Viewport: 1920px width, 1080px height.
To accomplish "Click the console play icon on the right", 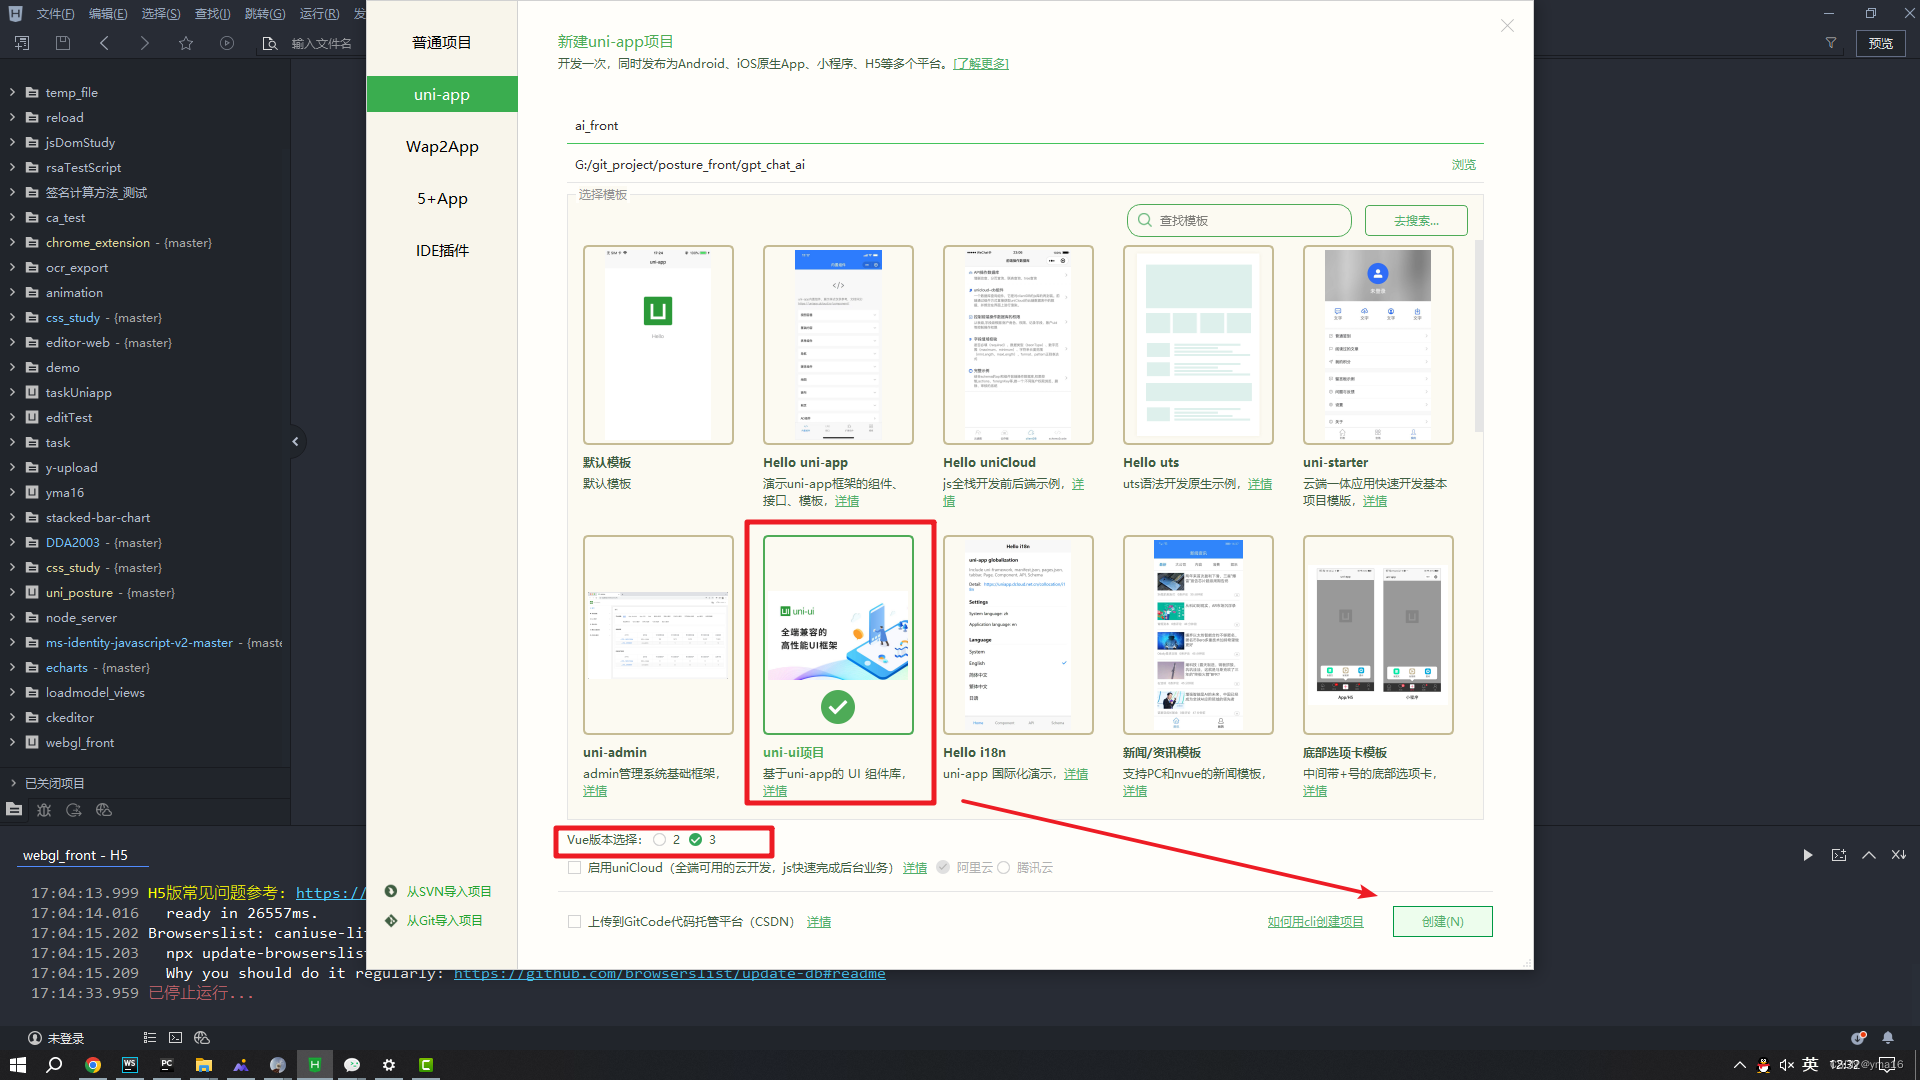I will [x=1808, y=855].
